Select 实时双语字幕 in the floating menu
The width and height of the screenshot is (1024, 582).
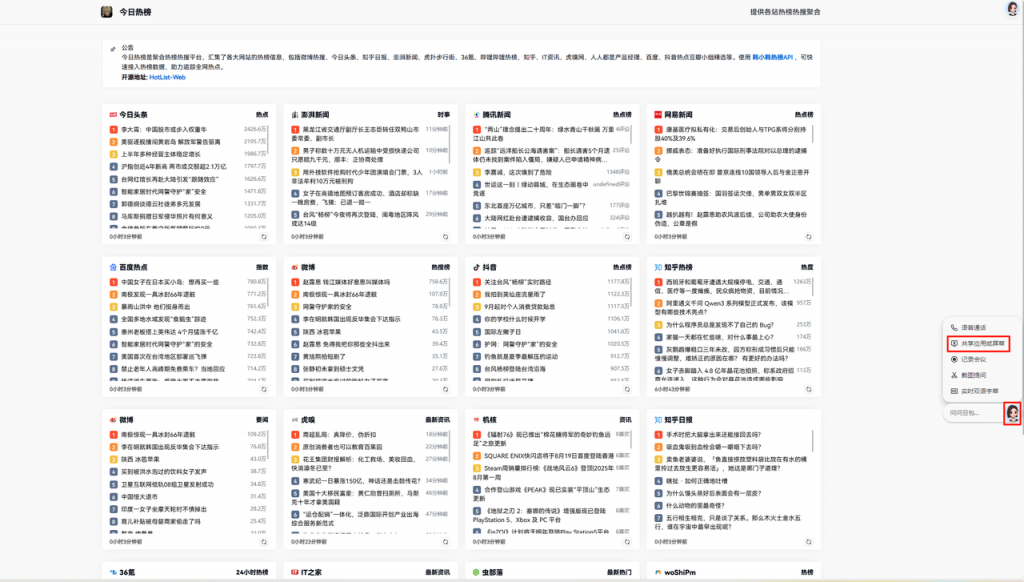coord(978,391)
